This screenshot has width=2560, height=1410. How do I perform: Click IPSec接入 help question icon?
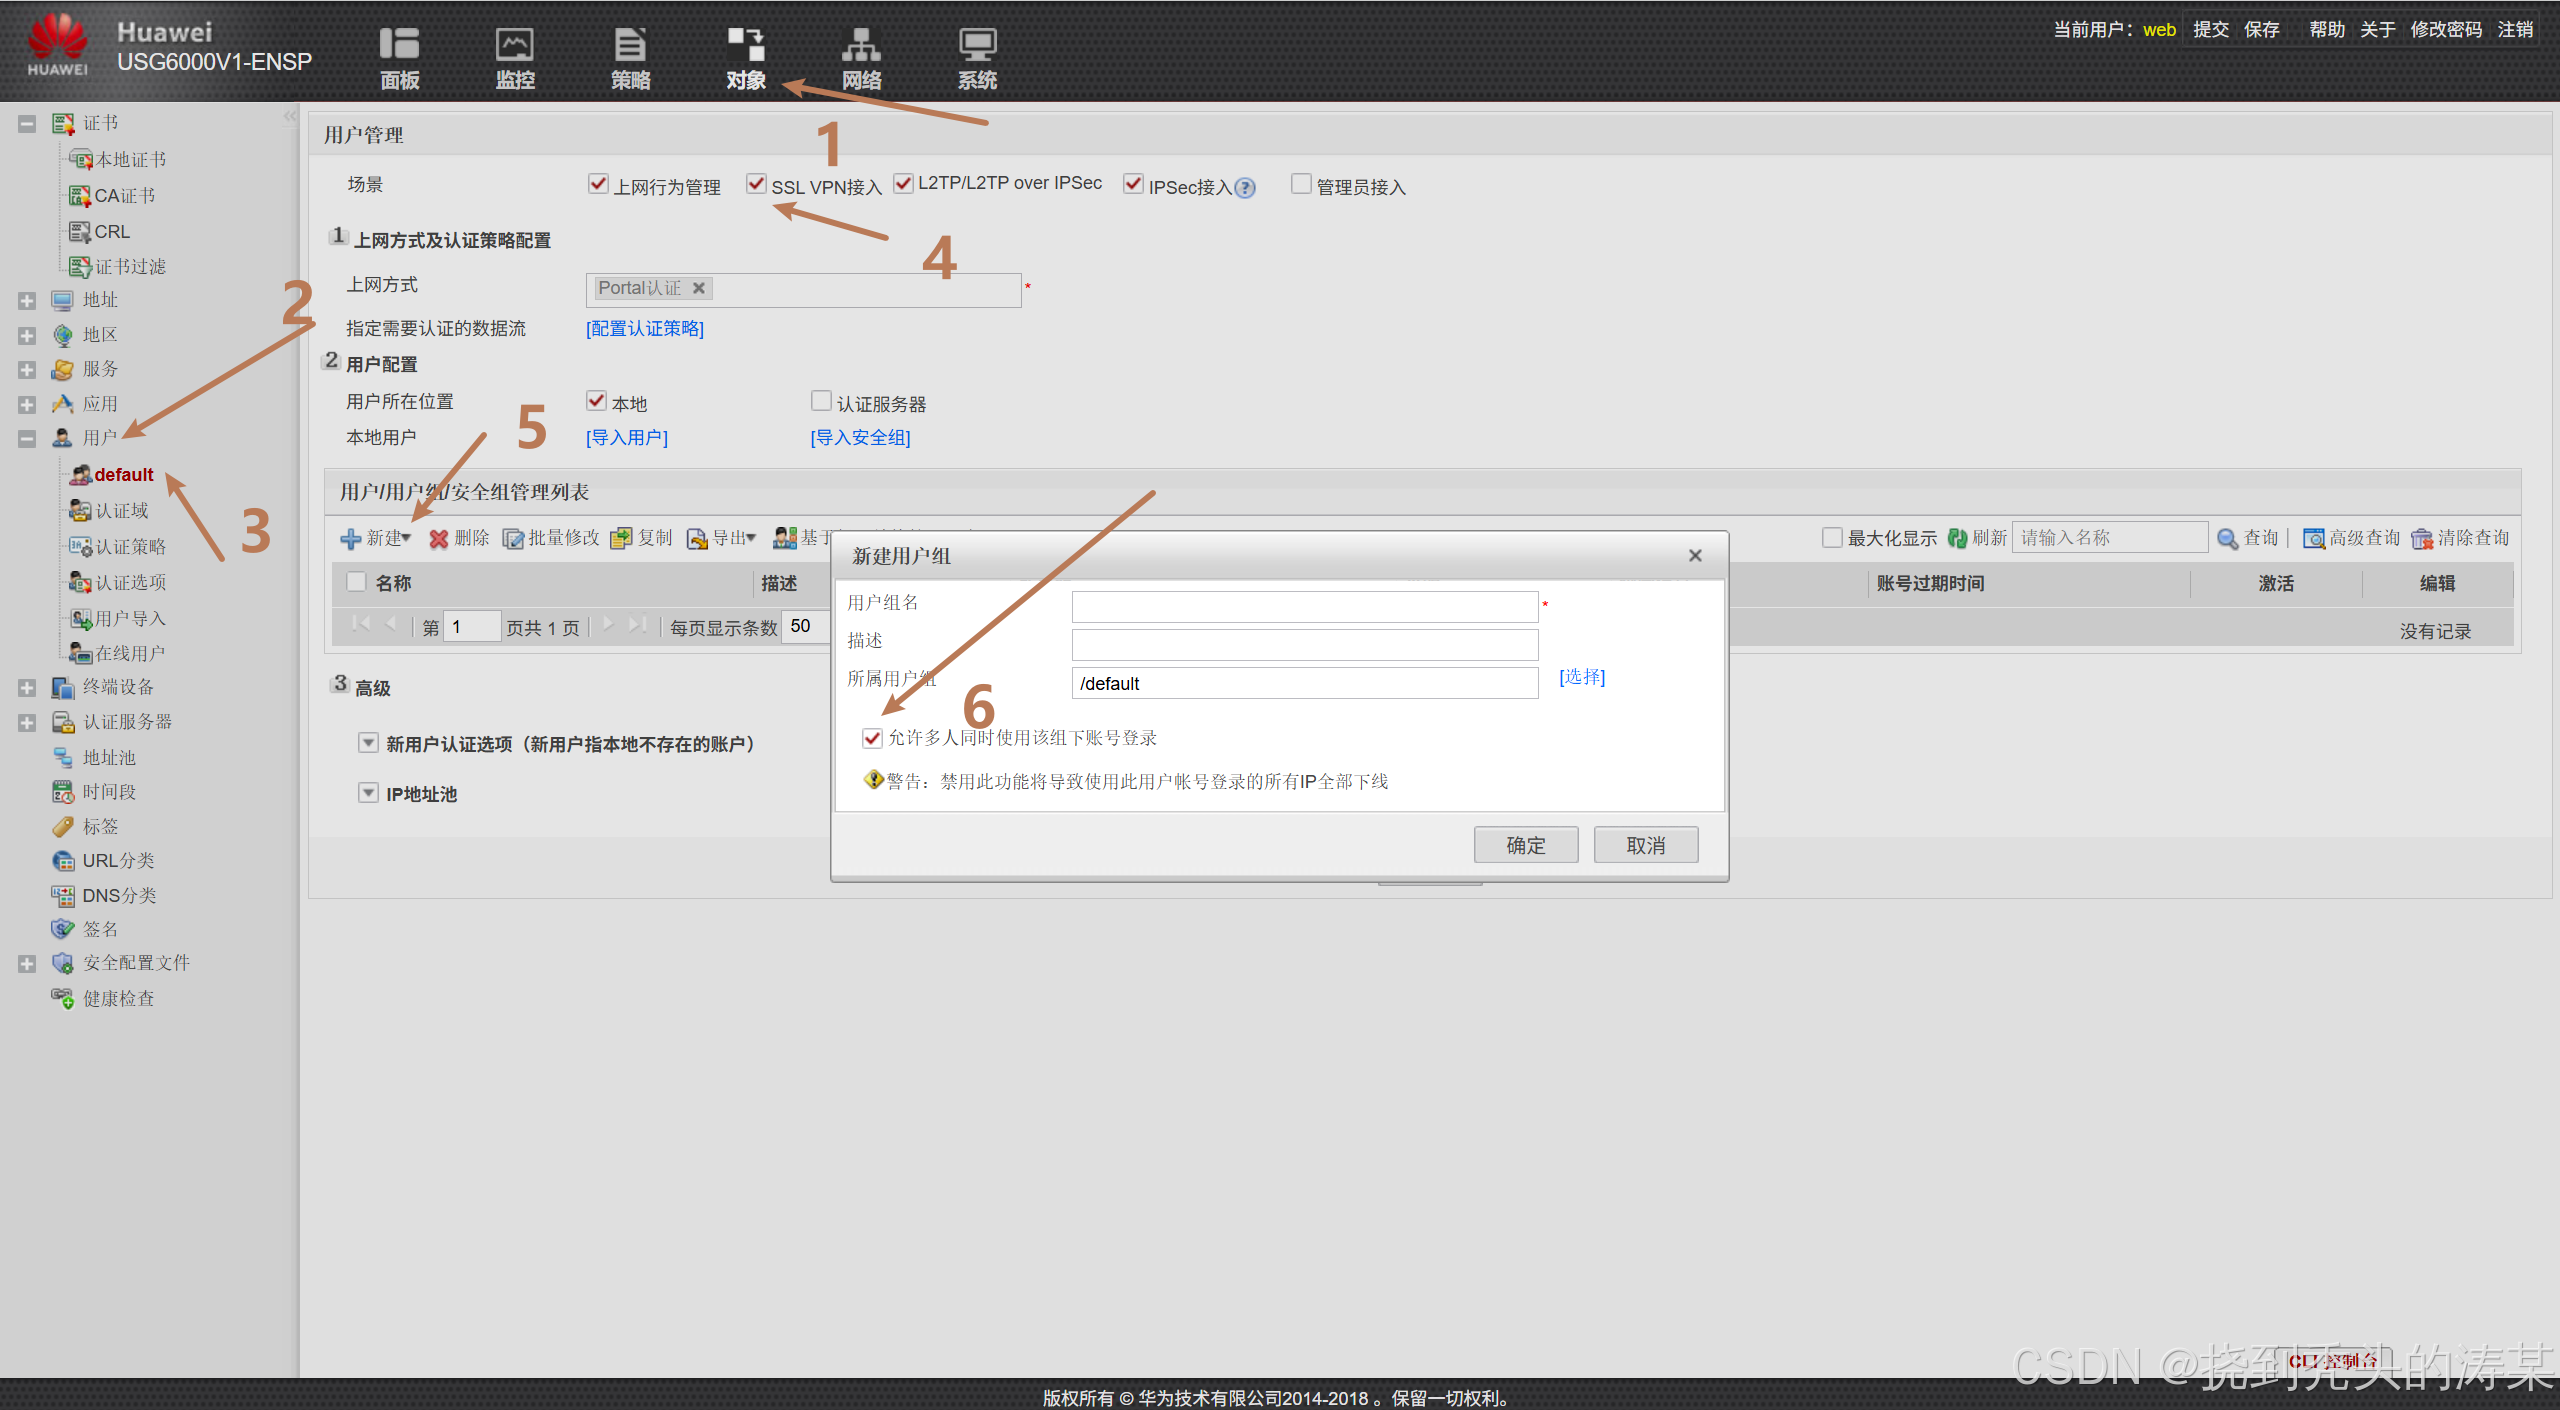click(1245, 188)
